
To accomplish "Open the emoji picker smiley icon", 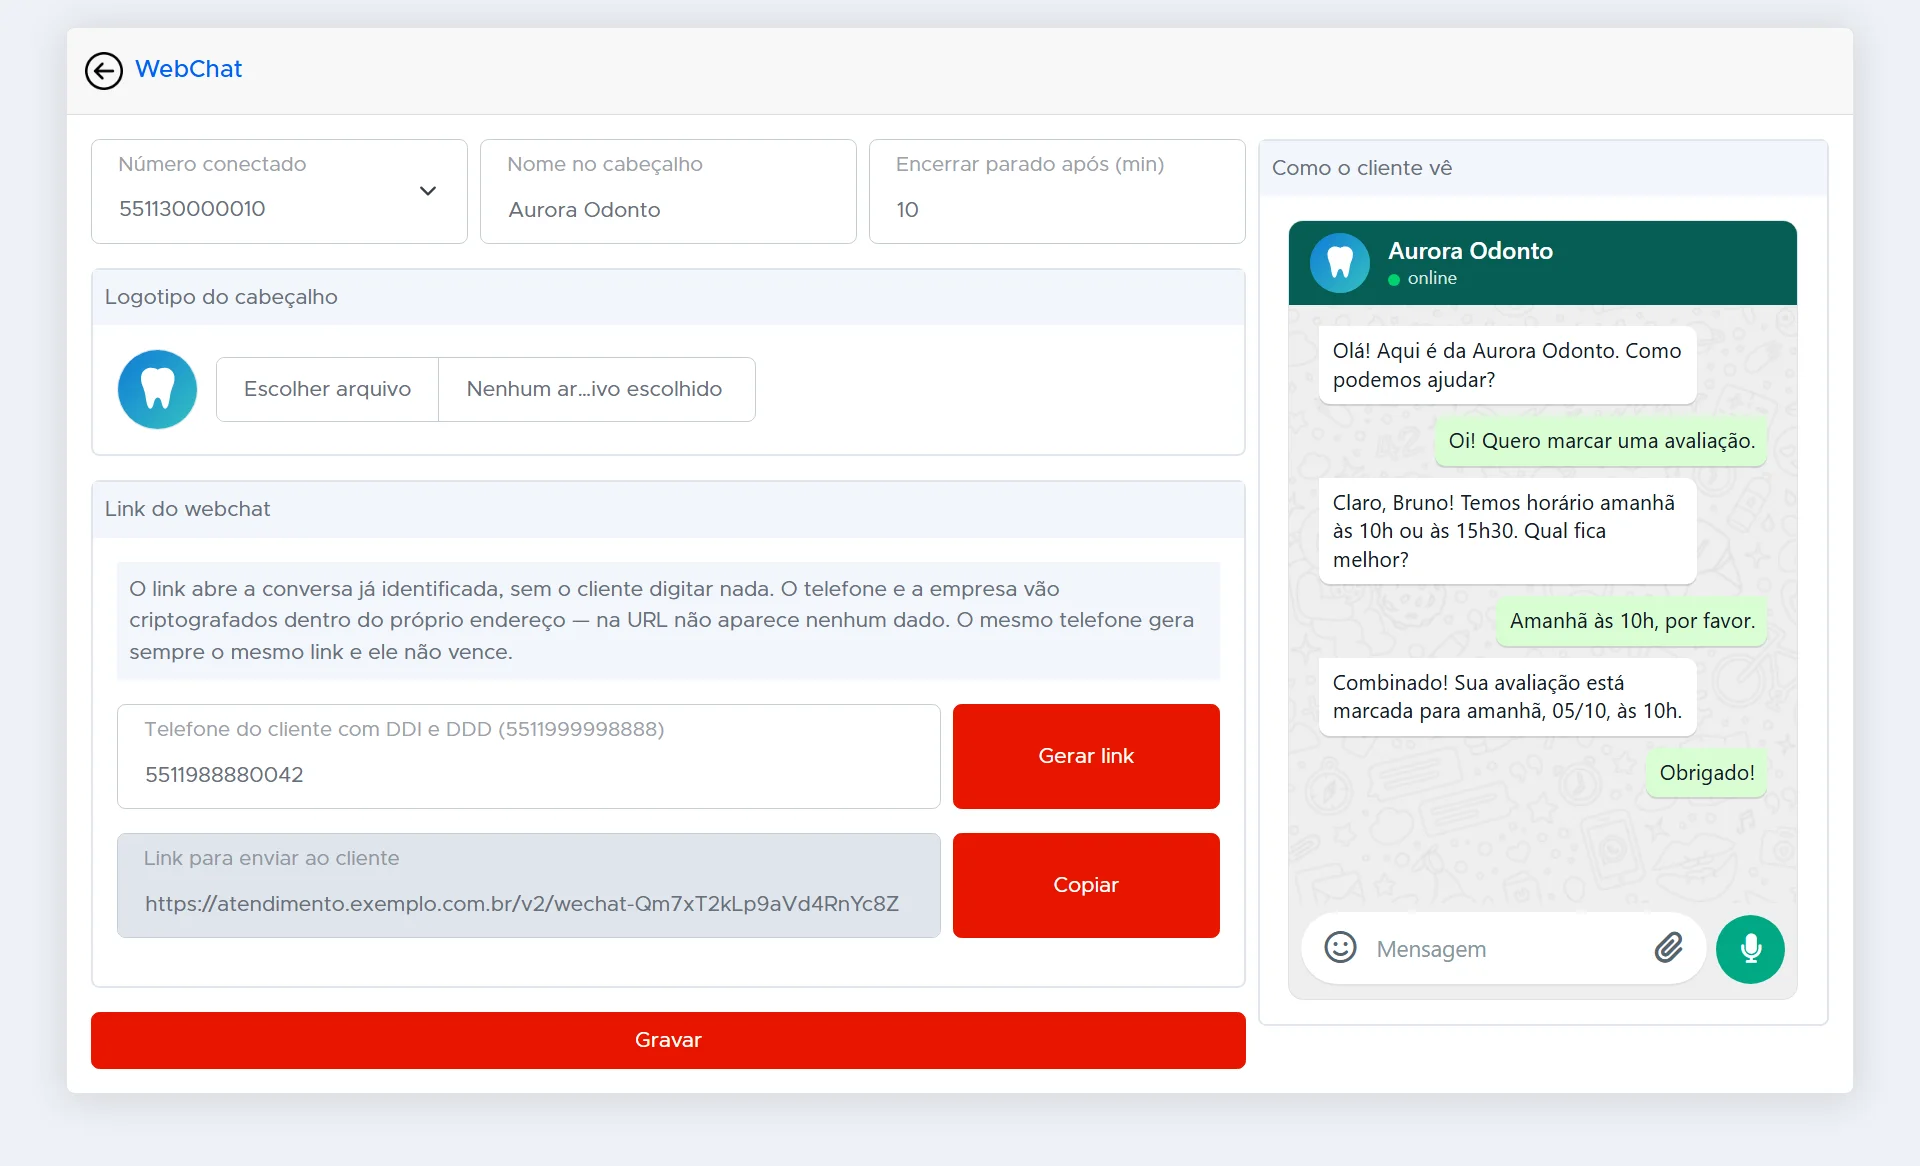I will [x=1340, y=947].
